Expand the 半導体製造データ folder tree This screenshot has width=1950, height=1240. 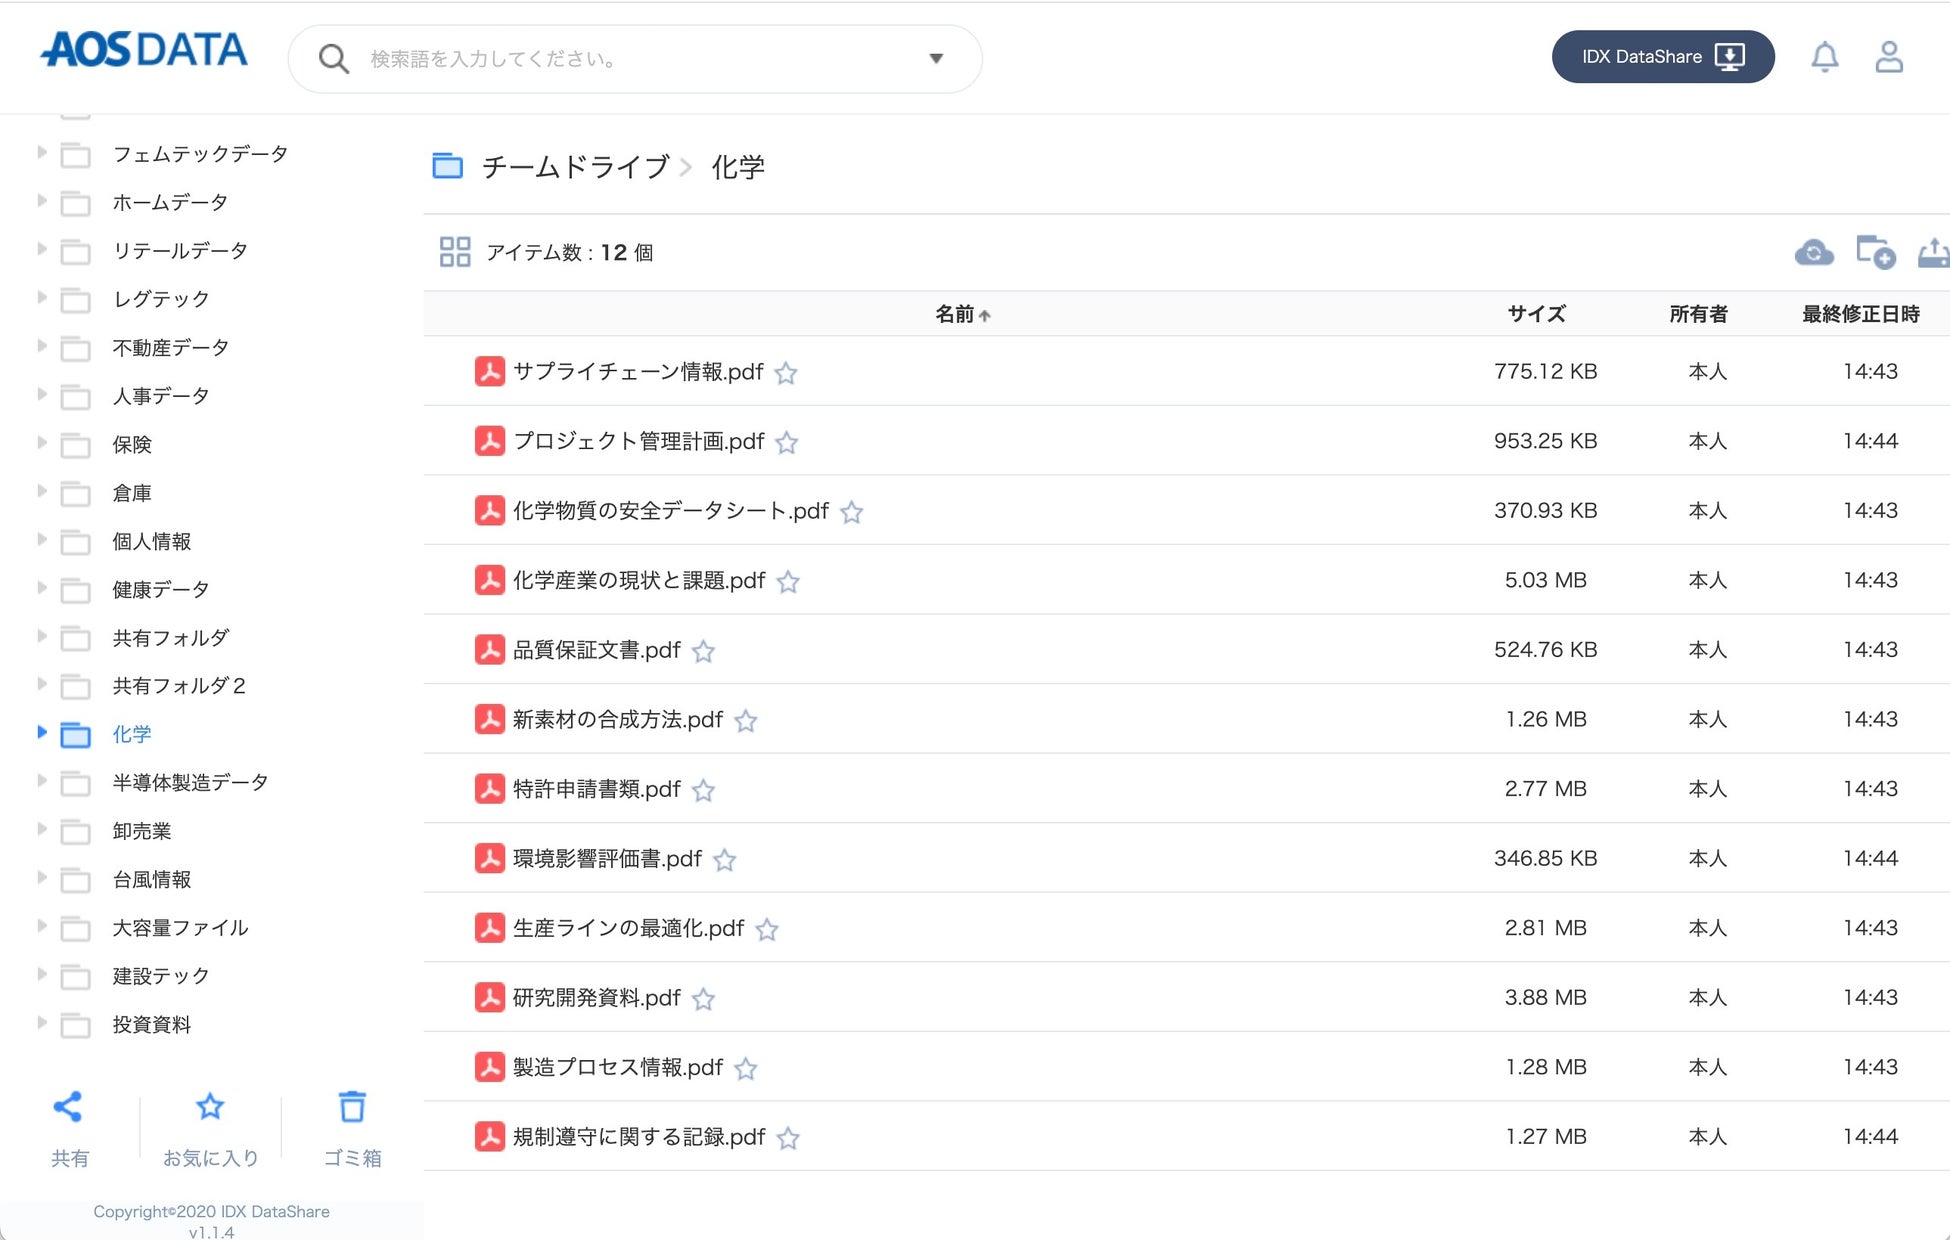pyautogui.click(x=41, y=781)
